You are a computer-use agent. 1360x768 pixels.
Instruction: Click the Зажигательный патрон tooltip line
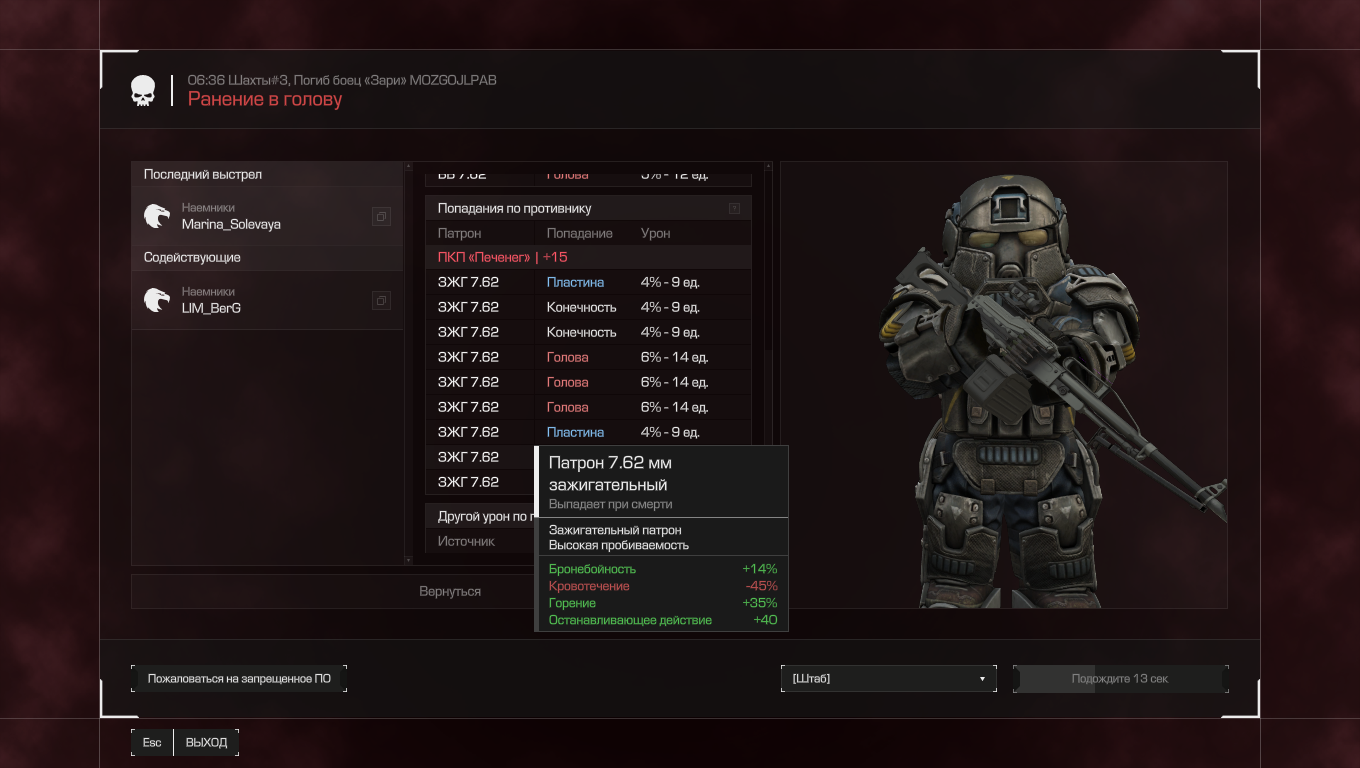click(615, 530)
